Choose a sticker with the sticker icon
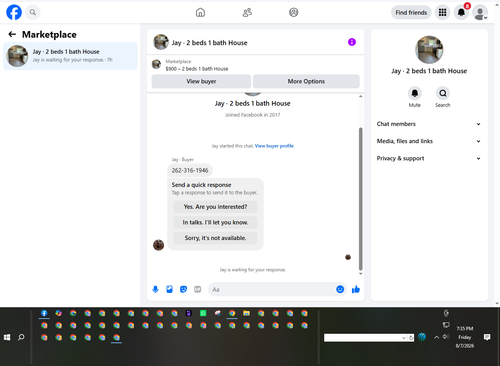The height and width of the screenshot is (366, 500). click(x=183, y=289)
